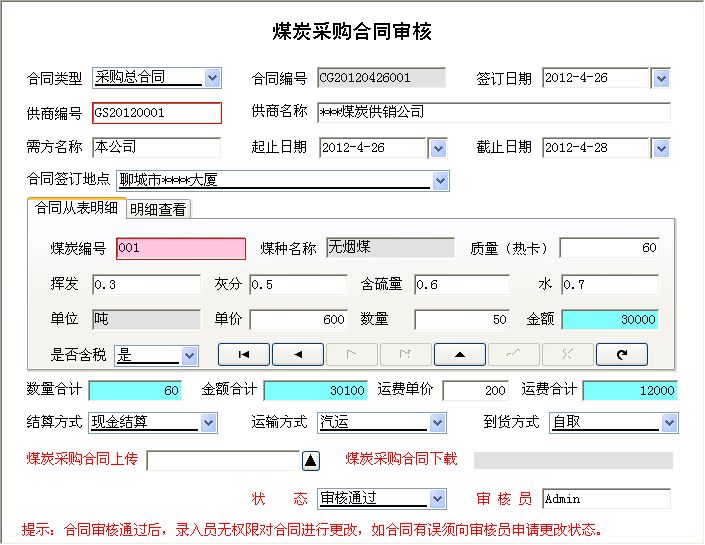This screenshot has height=545, width=705.
Task: Switch to 明细查看 tab
Action: tap(158, 209)
